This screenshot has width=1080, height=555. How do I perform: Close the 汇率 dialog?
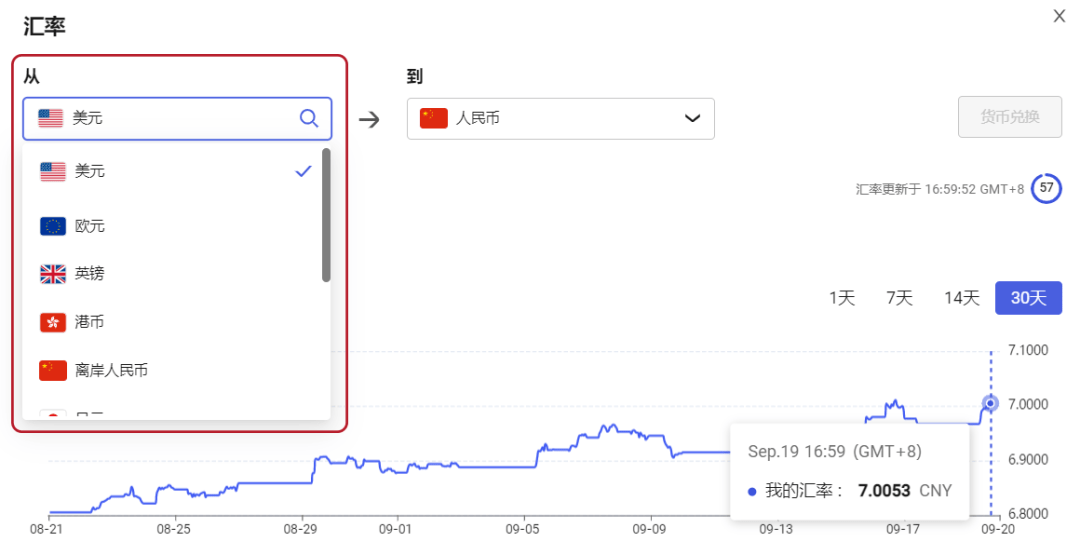point(1059,16)
